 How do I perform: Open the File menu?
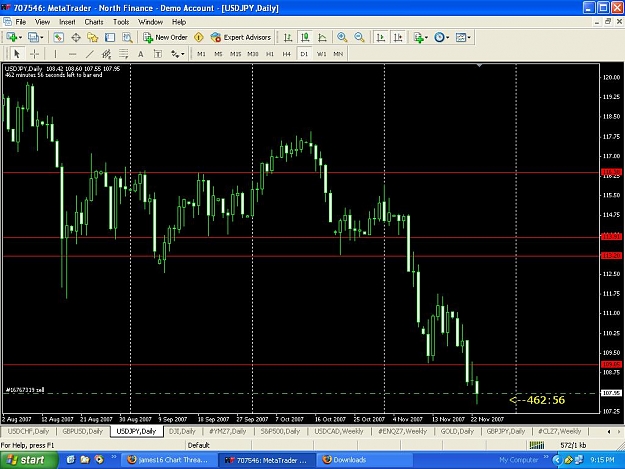click(20, 22)
